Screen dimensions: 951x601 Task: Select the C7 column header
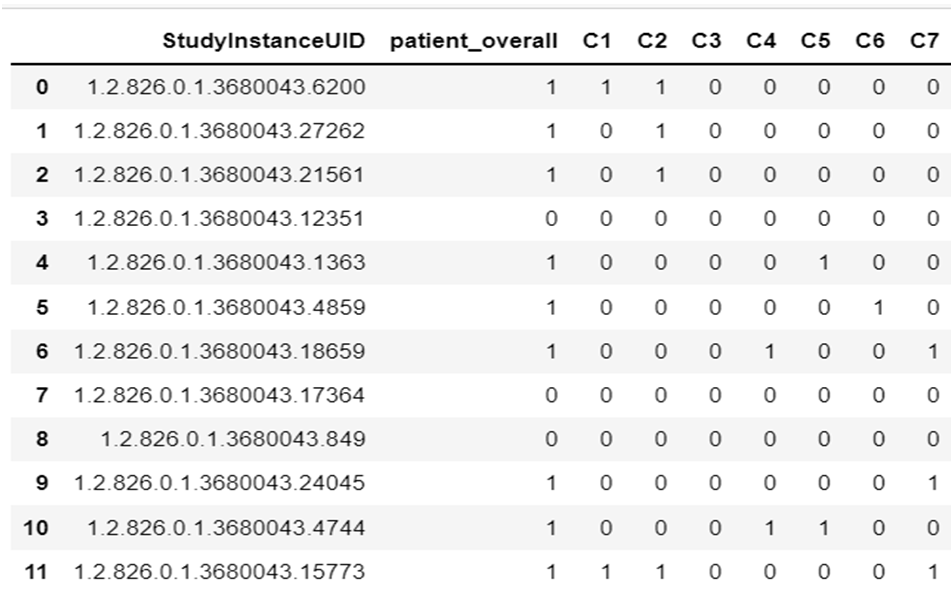click(x=924, y=41)
